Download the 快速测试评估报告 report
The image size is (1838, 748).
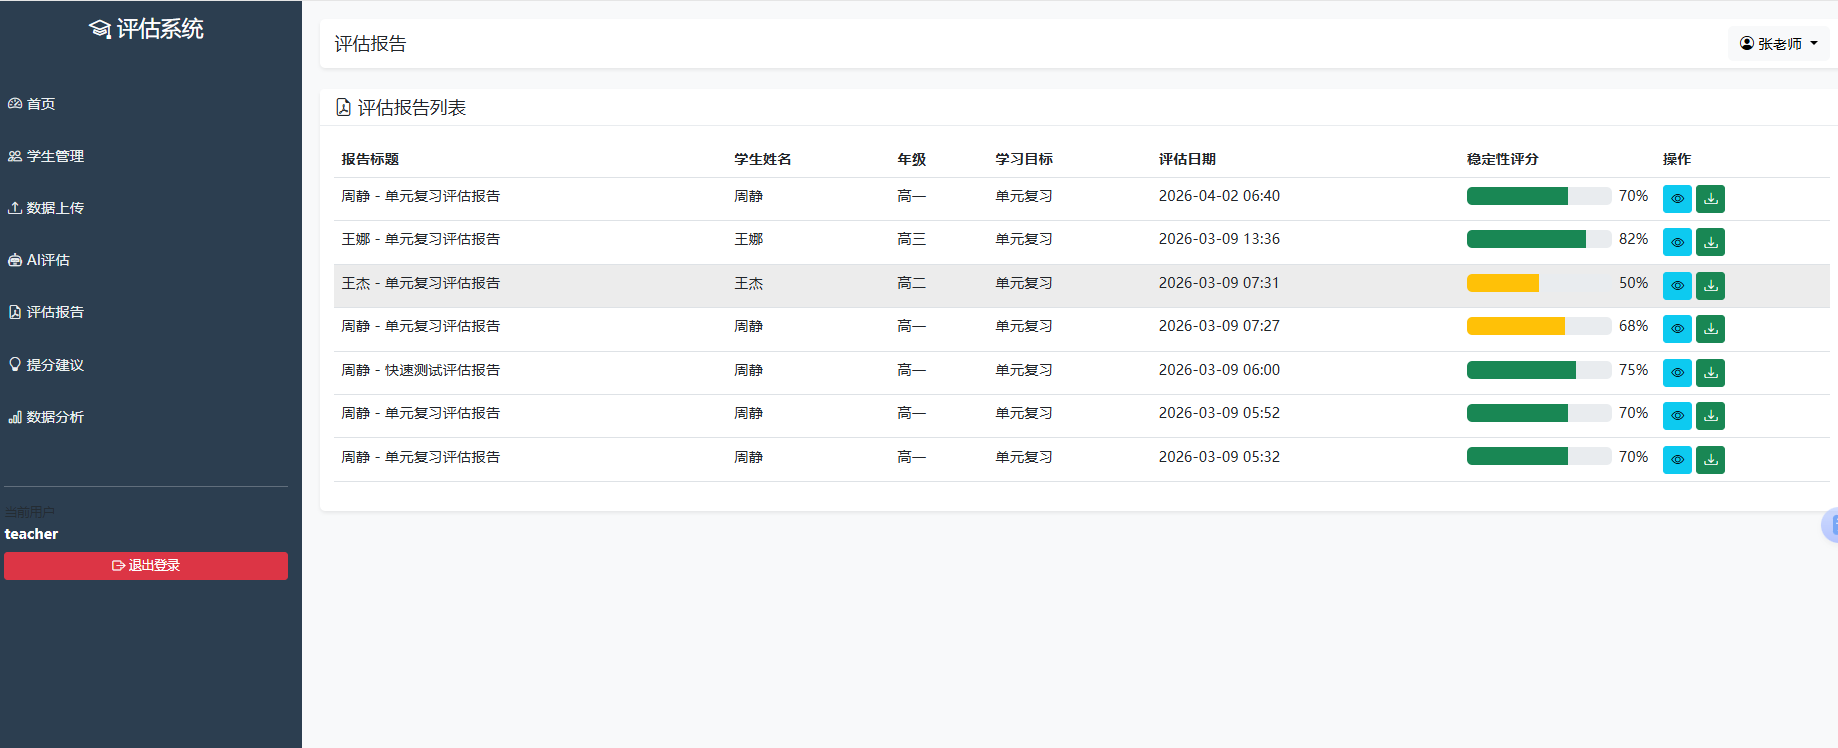(1710, 373)
